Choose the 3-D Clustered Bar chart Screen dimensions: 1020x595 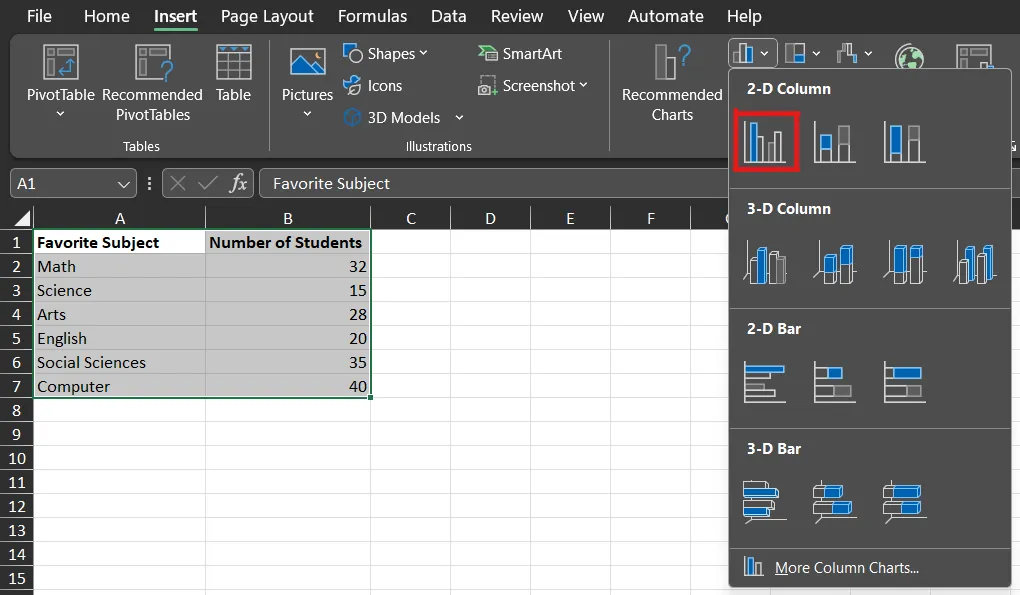click(x=765, y=502)
